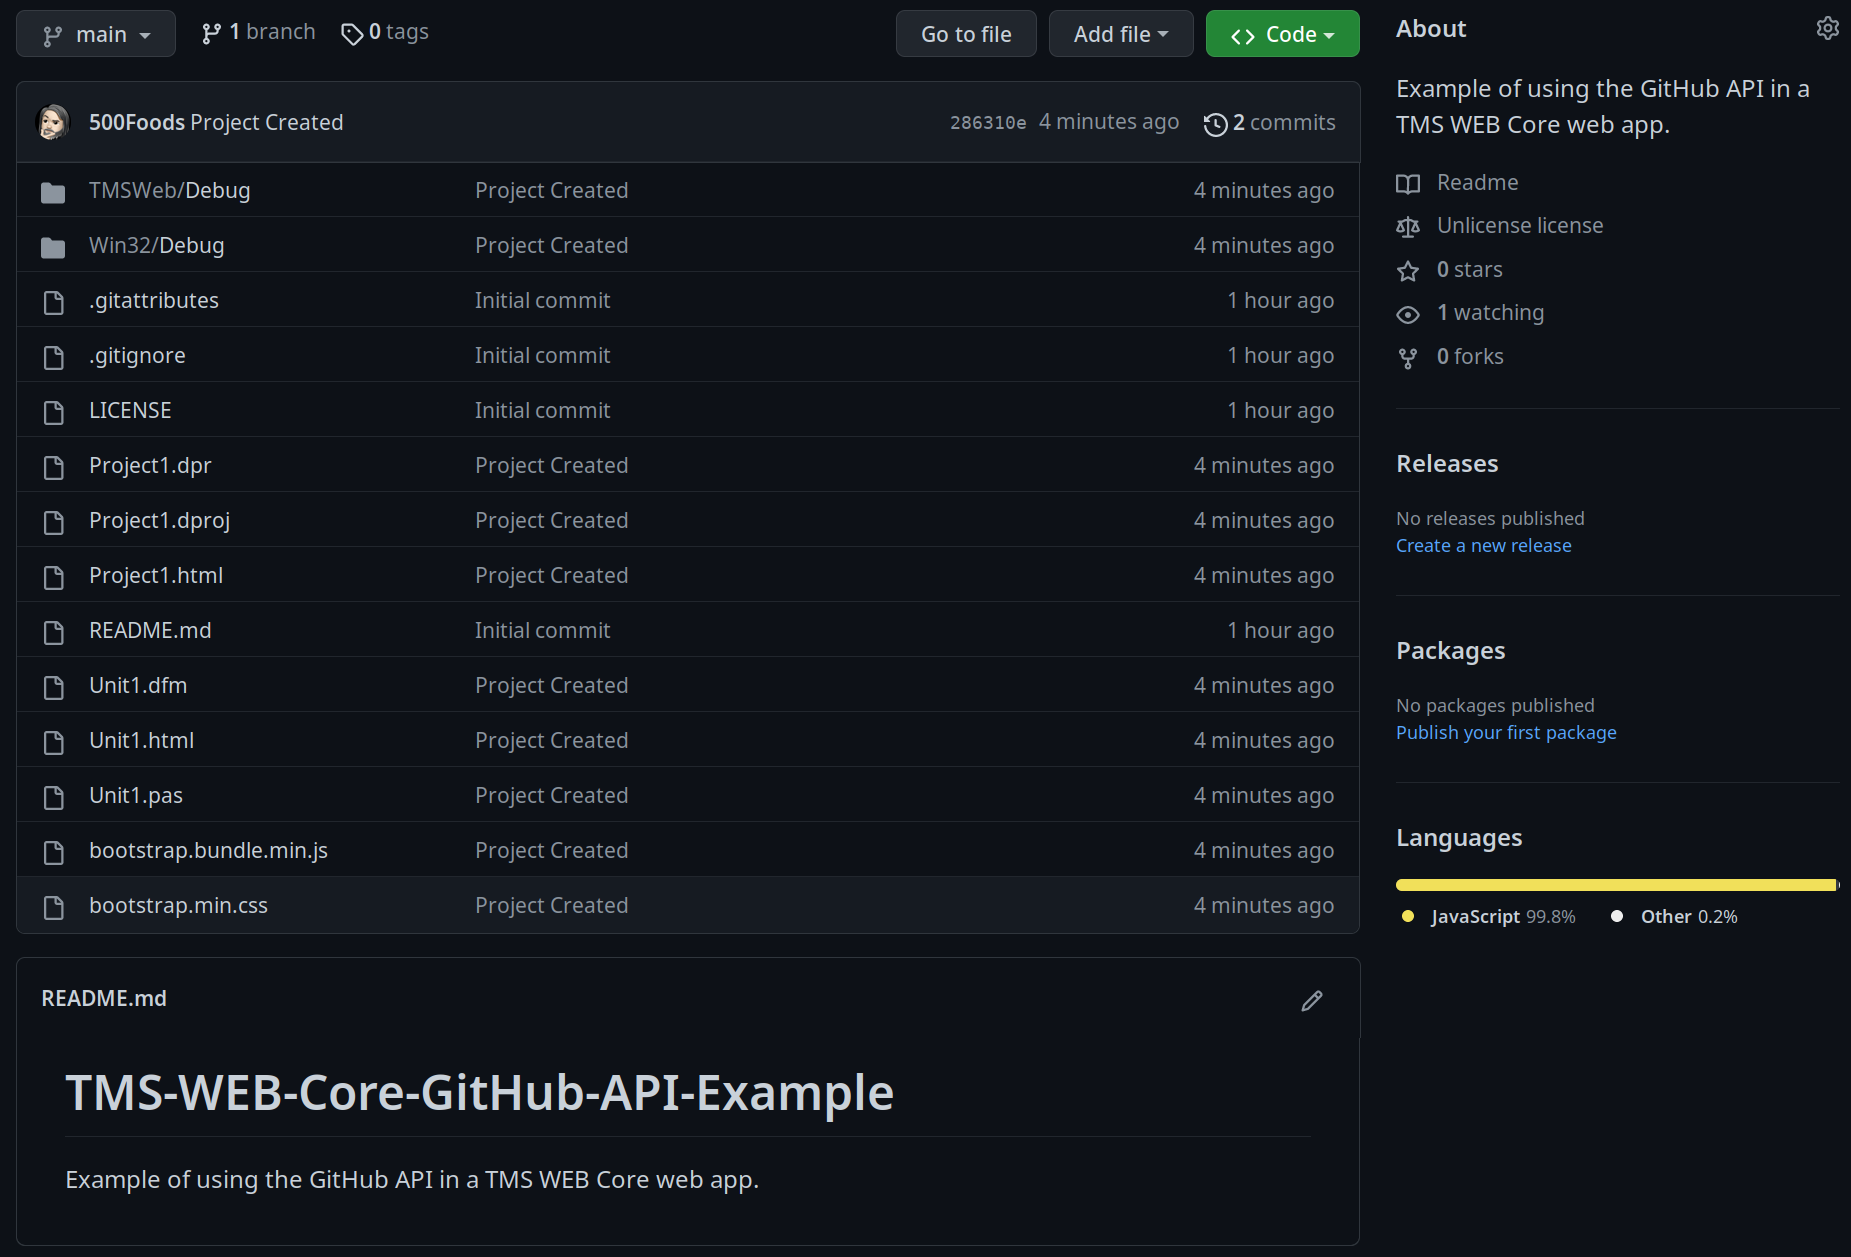Click the star icon beside 0 stars

point(1408,270)
